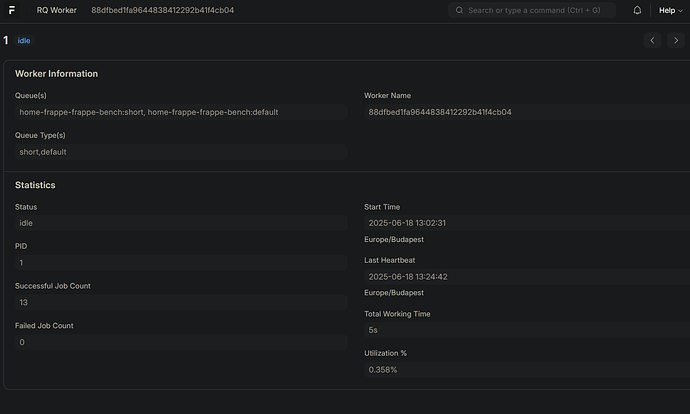The width and height of the screenshot is (690, 414).
Task: Go to next worker record arrow
Action: click(x=677, y=41)
